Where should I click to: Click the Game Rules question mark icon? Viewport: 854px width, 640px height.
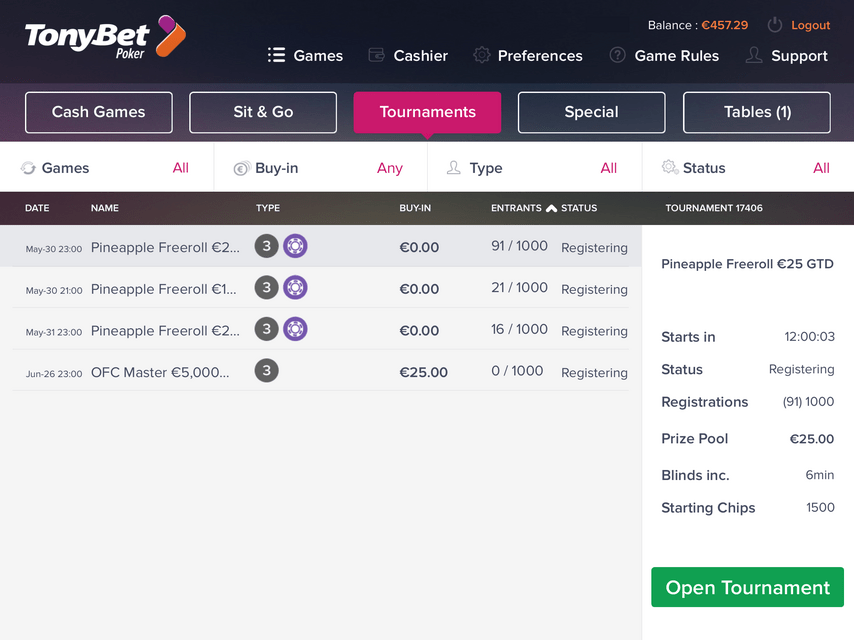coord(617,55)
